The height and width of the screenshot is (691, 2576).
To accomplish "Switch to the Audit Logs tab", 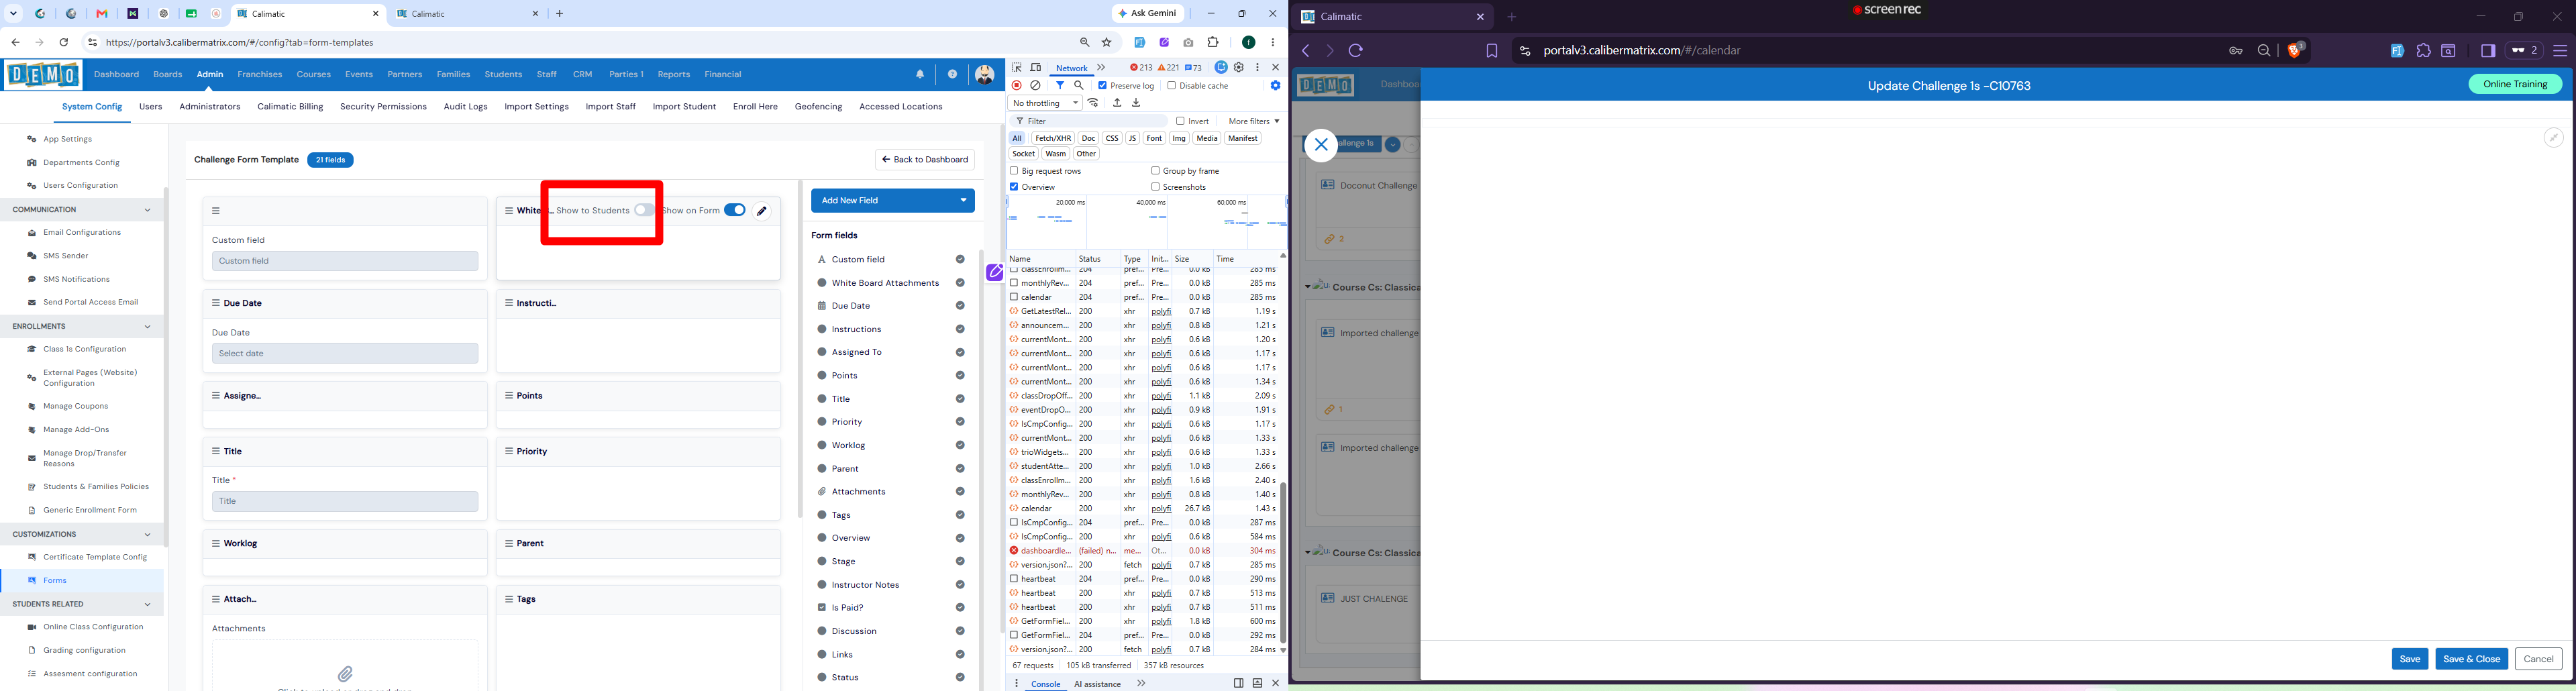I will tap(466, 107).
